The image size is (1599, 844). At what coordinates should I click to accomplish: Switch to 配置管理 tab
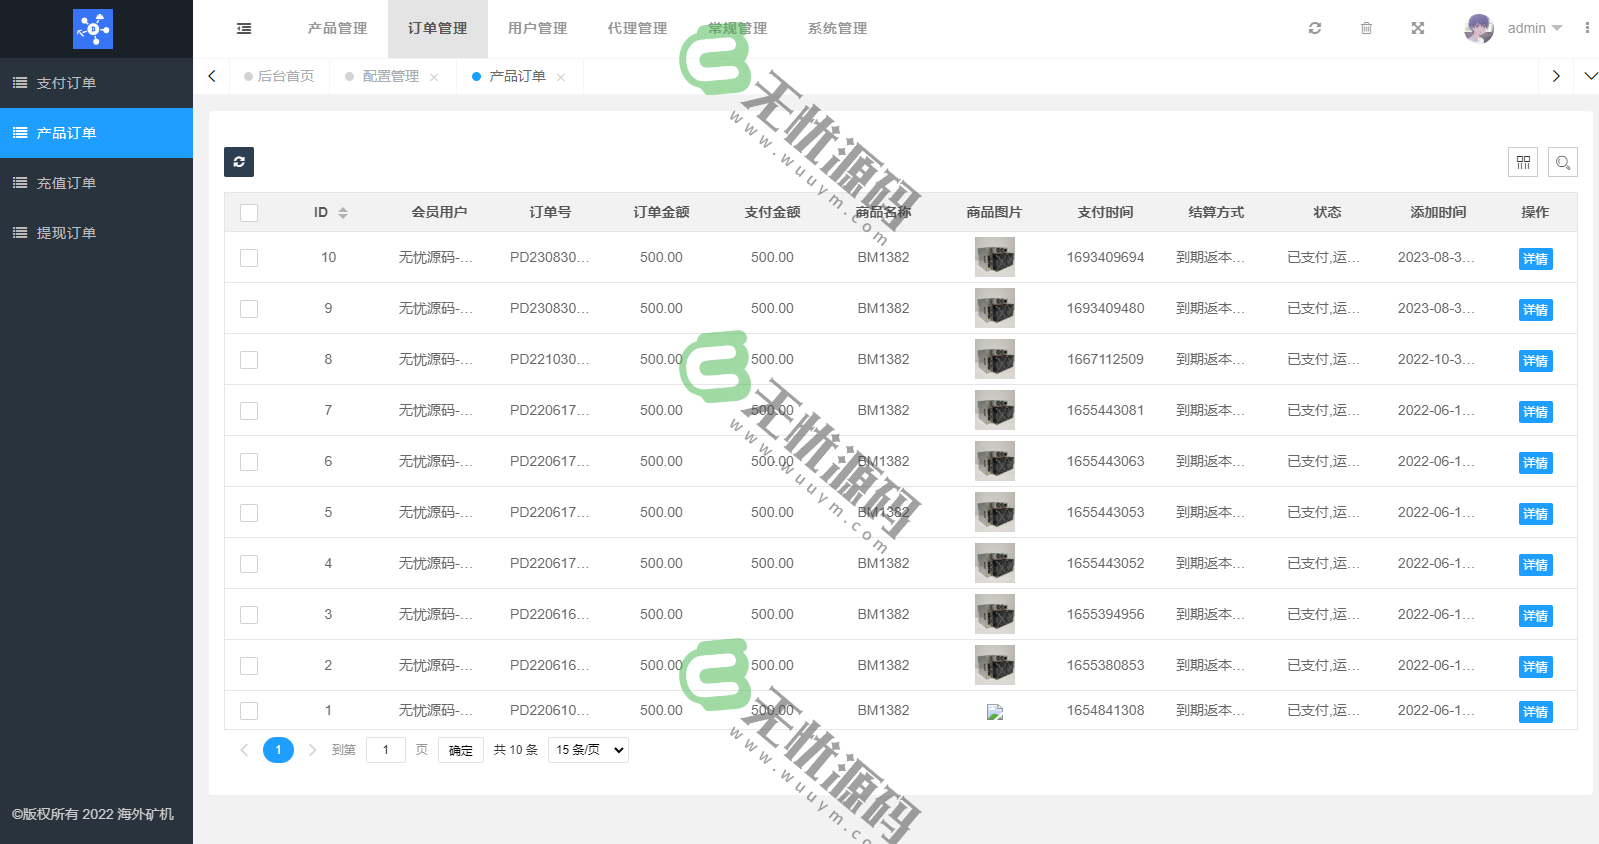tap(390, 76)
